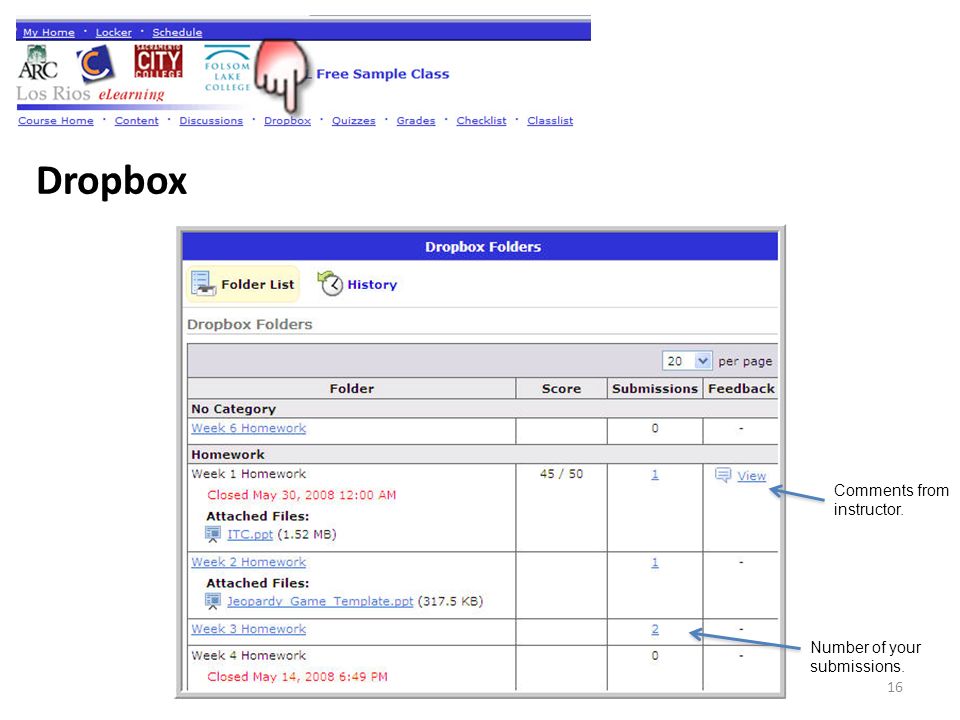Open Week 2 Homework submissions count link

click(x=655, y=563)
